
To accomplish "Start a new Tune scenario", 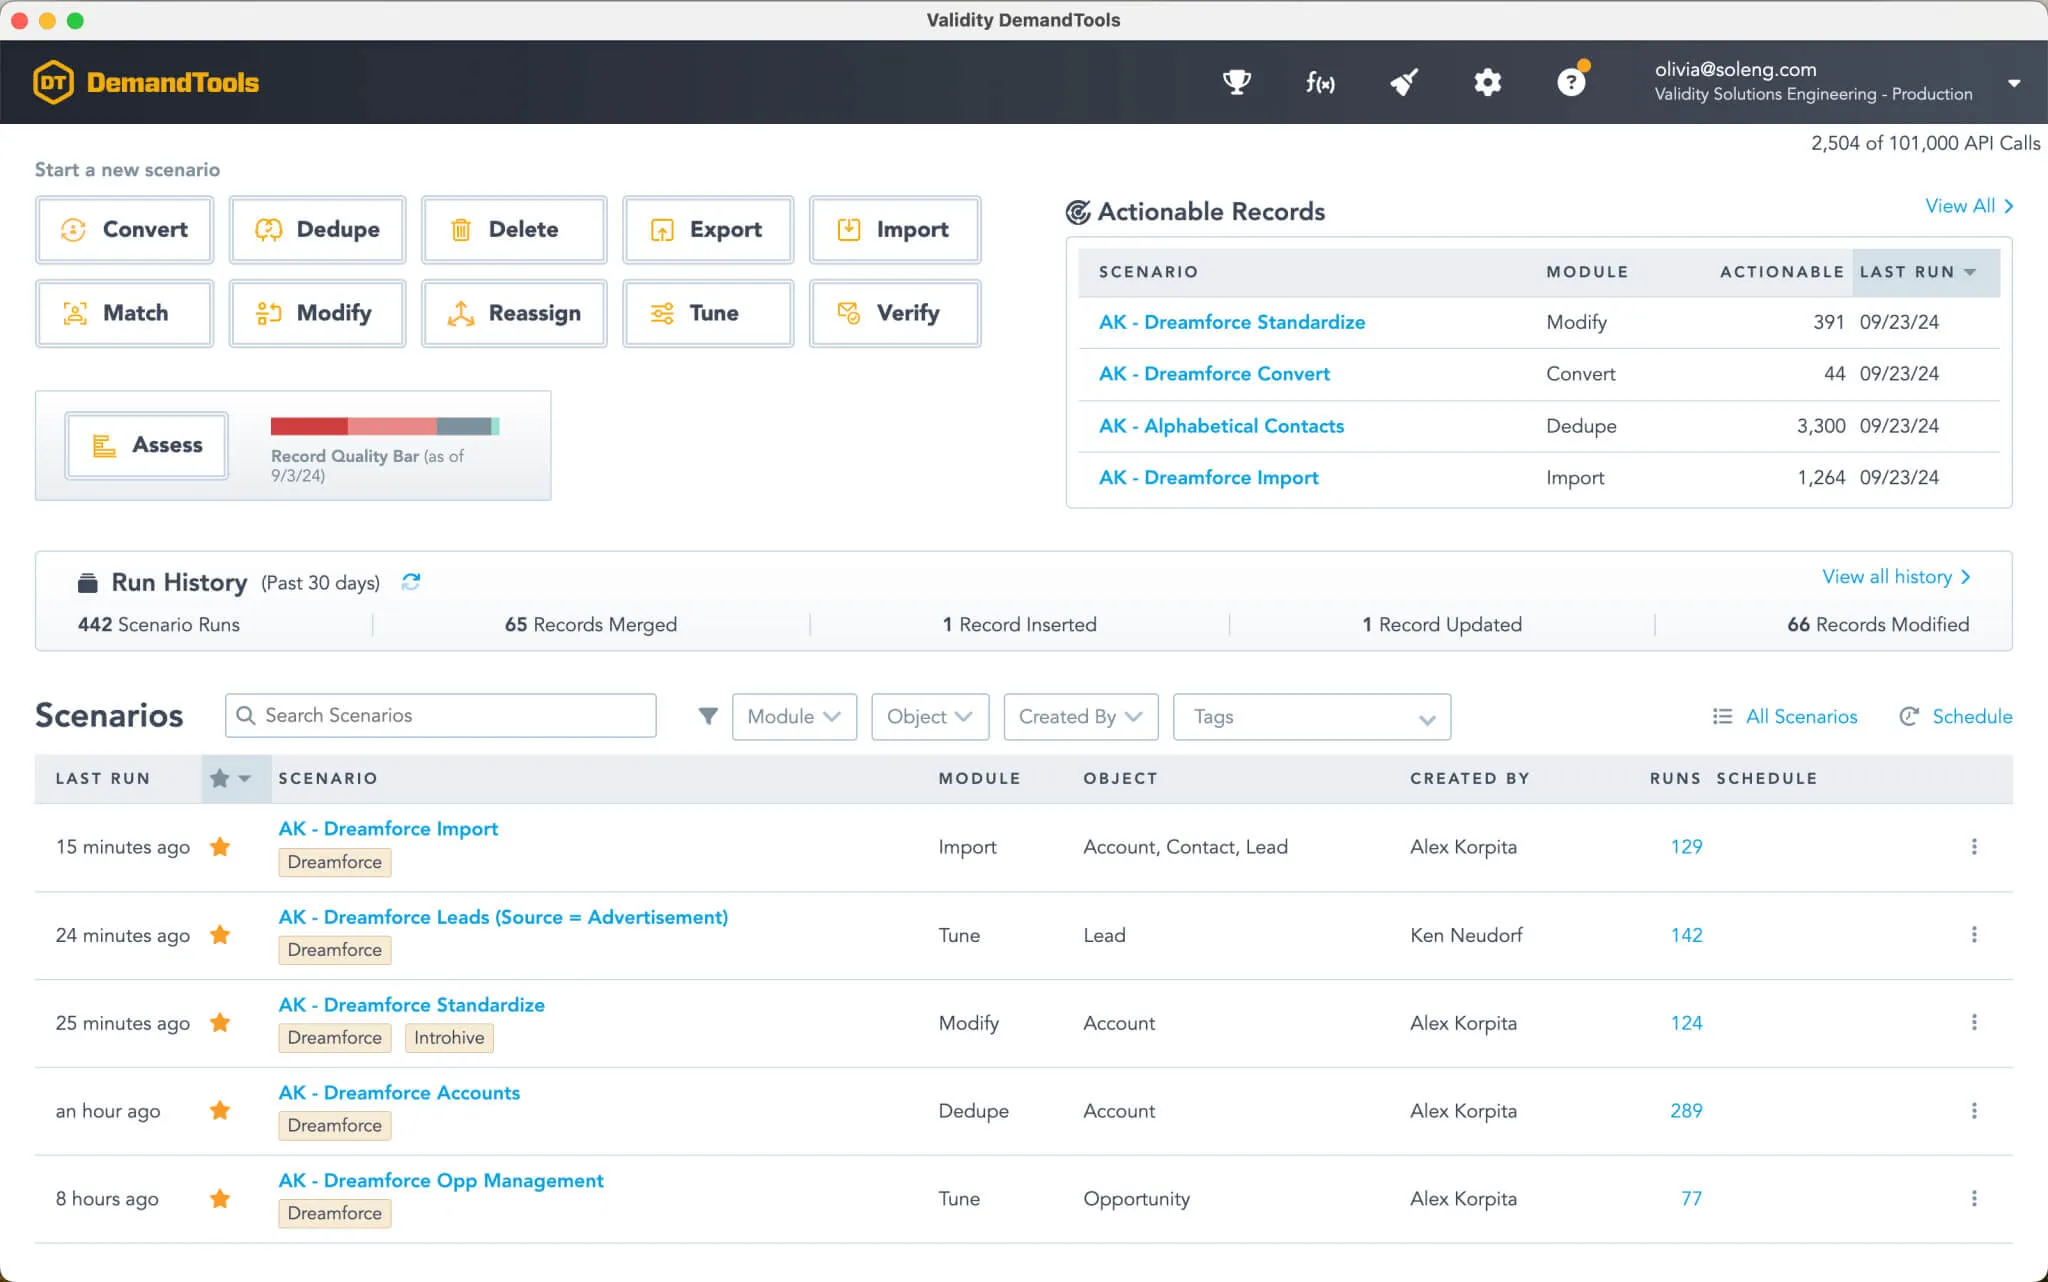I will (x=708, y=313).
